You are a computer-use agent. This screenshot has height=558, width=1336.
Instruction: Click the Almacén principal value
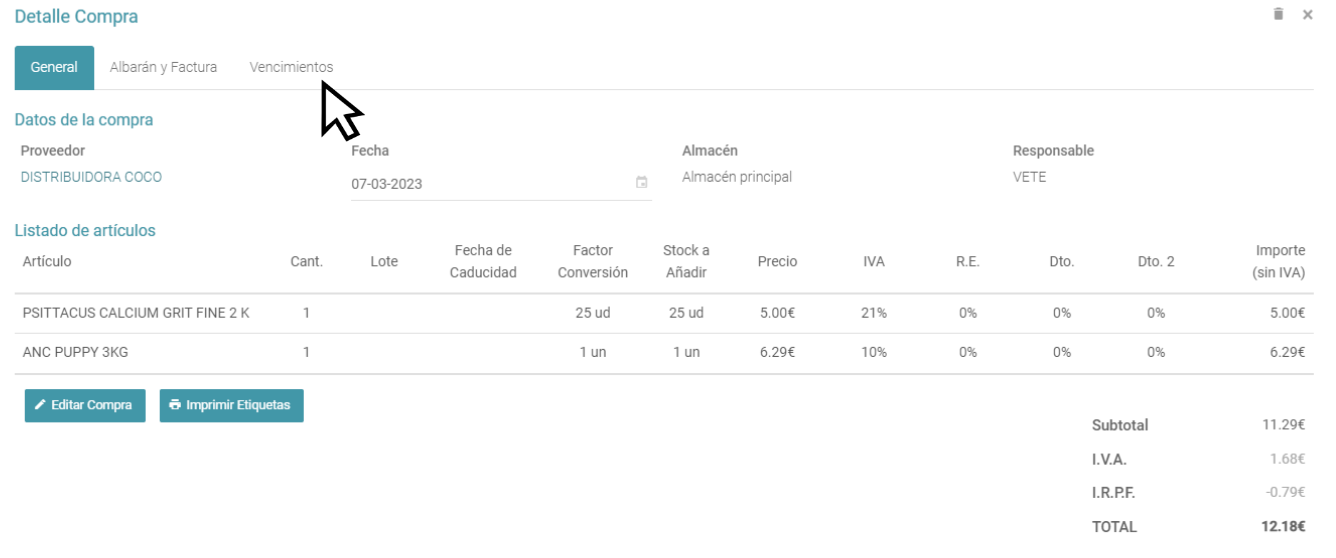[737, 177]
